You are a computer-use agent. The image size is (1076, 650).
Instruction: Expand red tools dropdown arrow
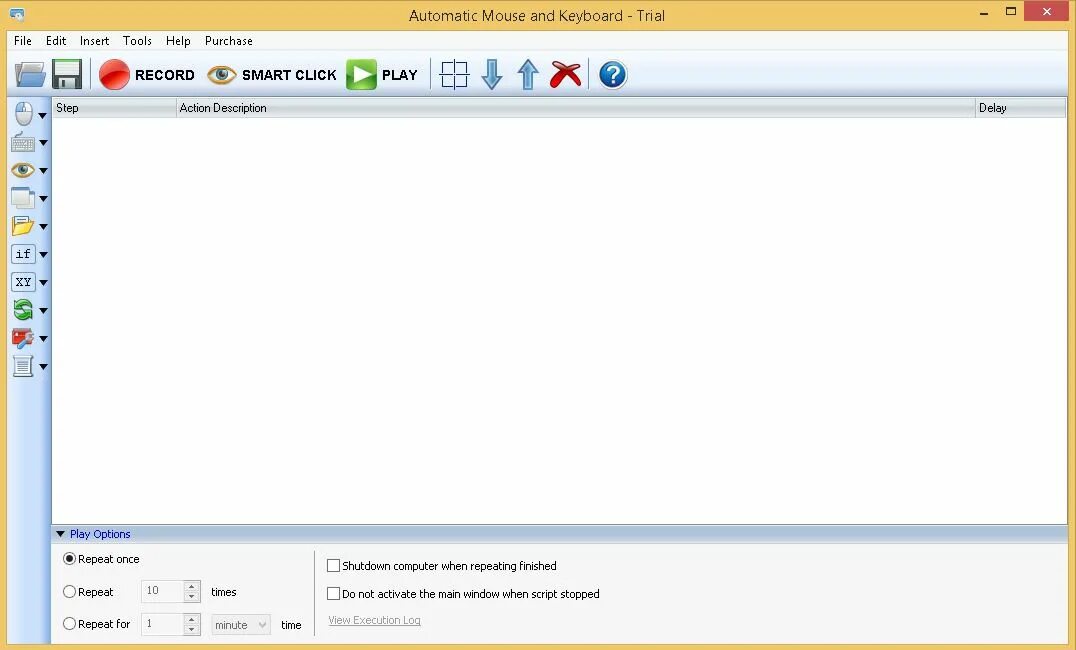click(x=43, y=338)
